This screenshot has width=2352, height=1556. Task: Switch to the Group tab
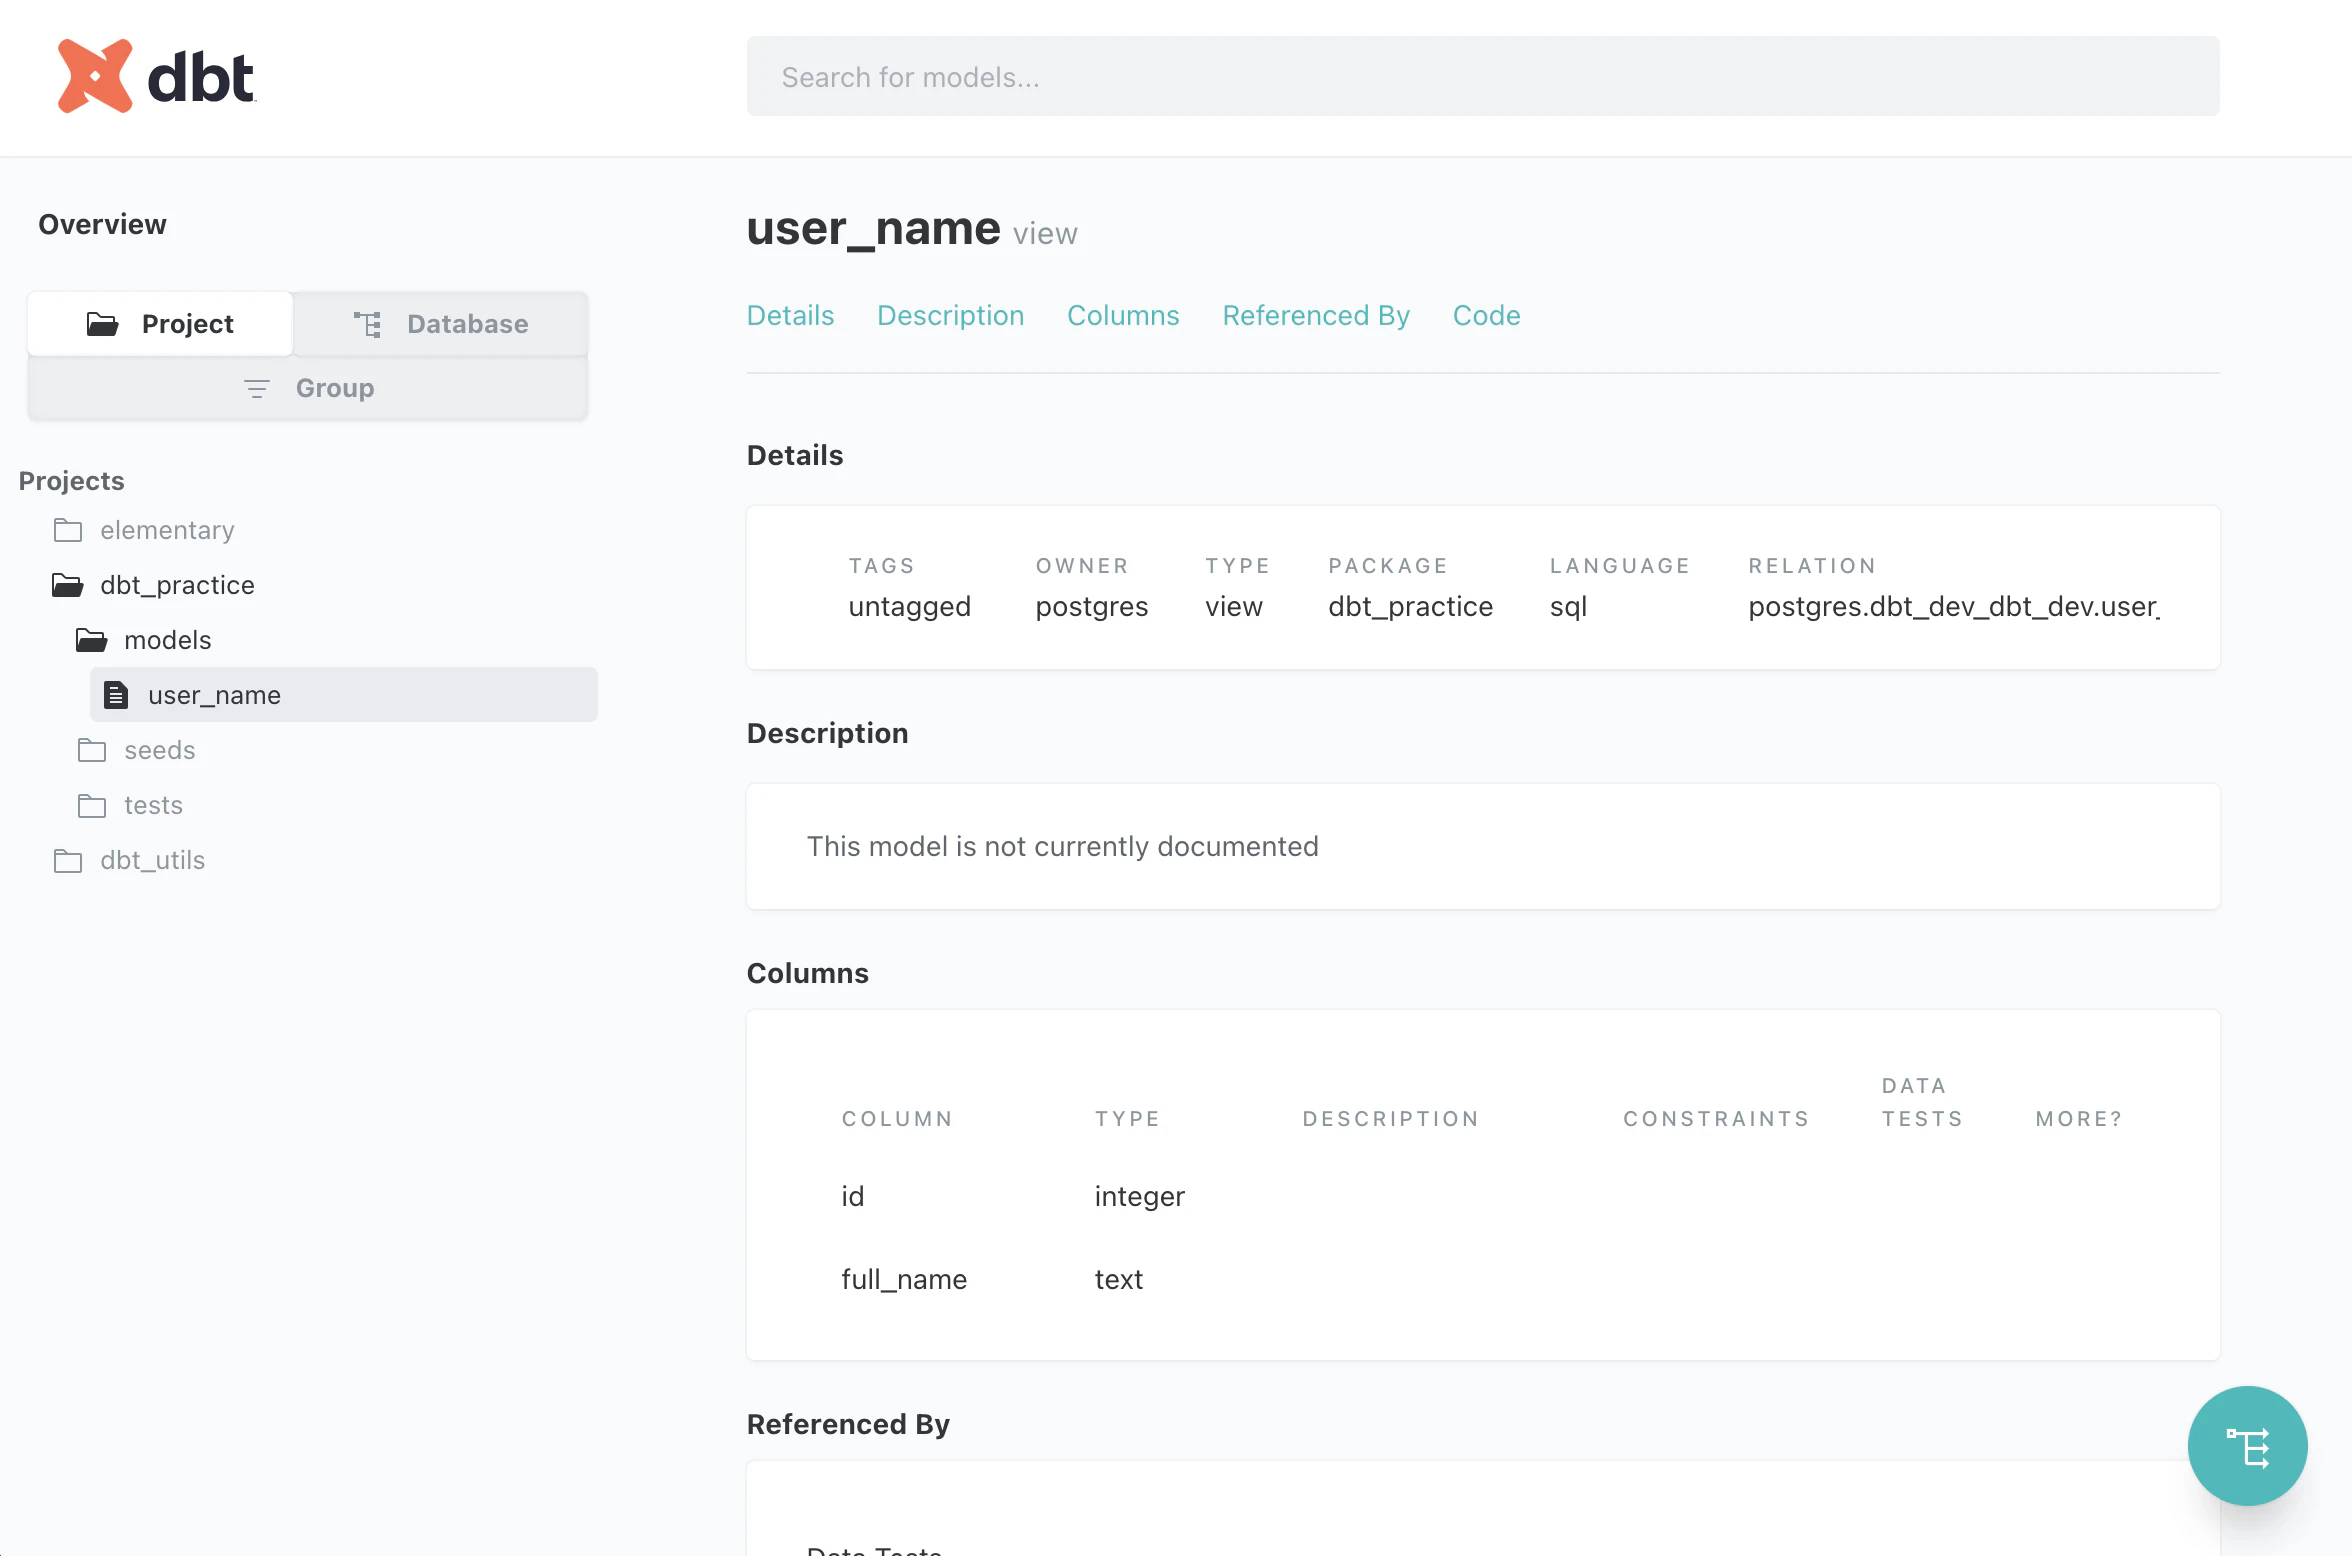[308, 388]
